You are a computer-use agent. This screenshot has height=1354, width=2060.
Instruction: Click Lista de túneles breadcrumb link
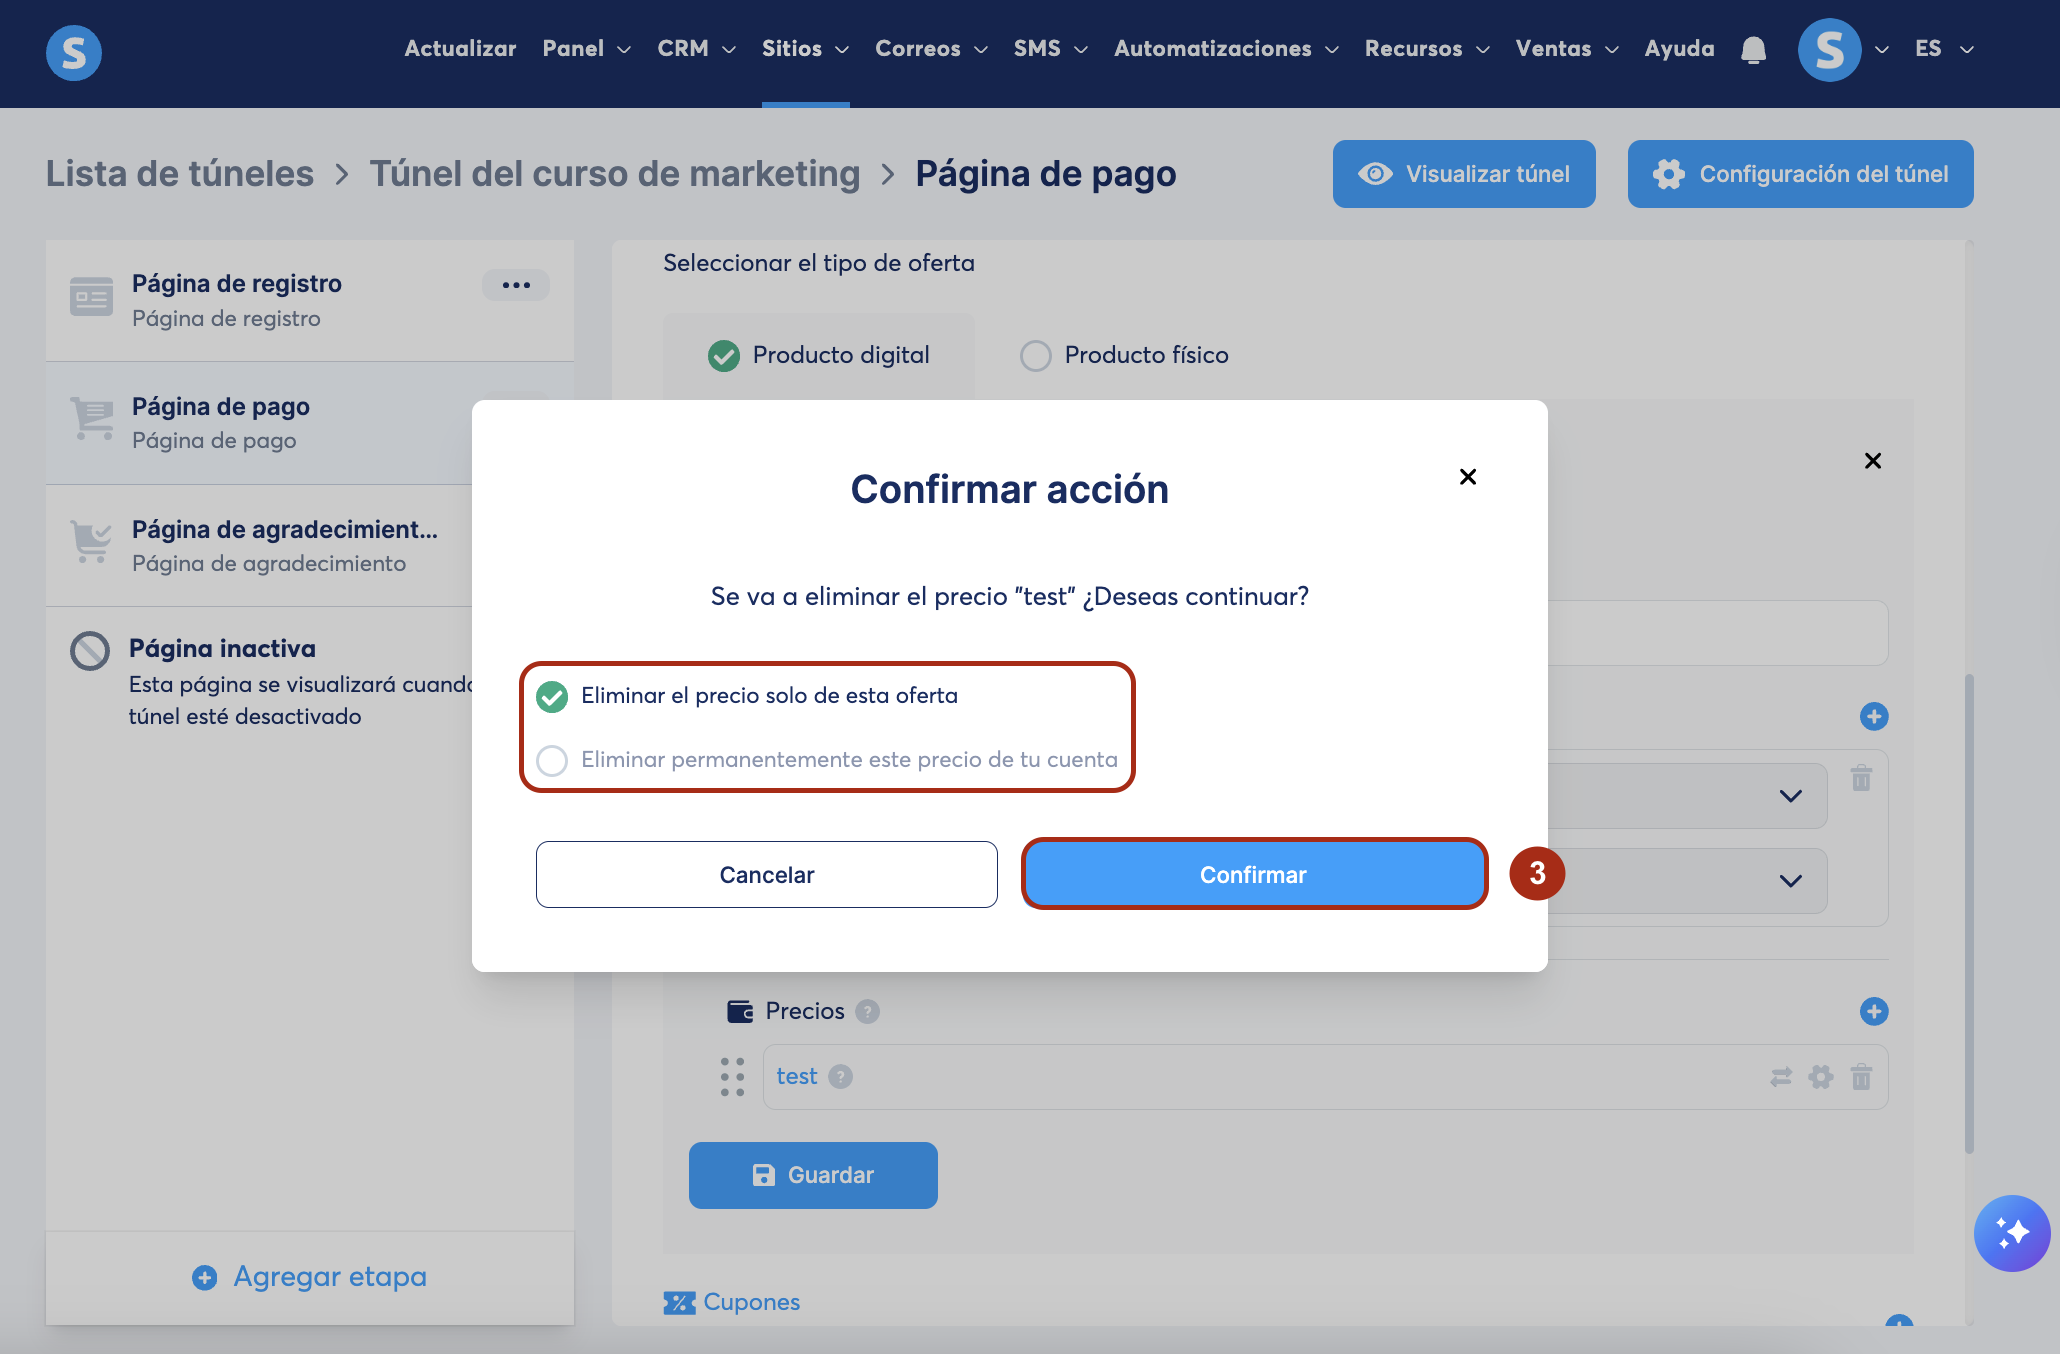tap(180, 174)
